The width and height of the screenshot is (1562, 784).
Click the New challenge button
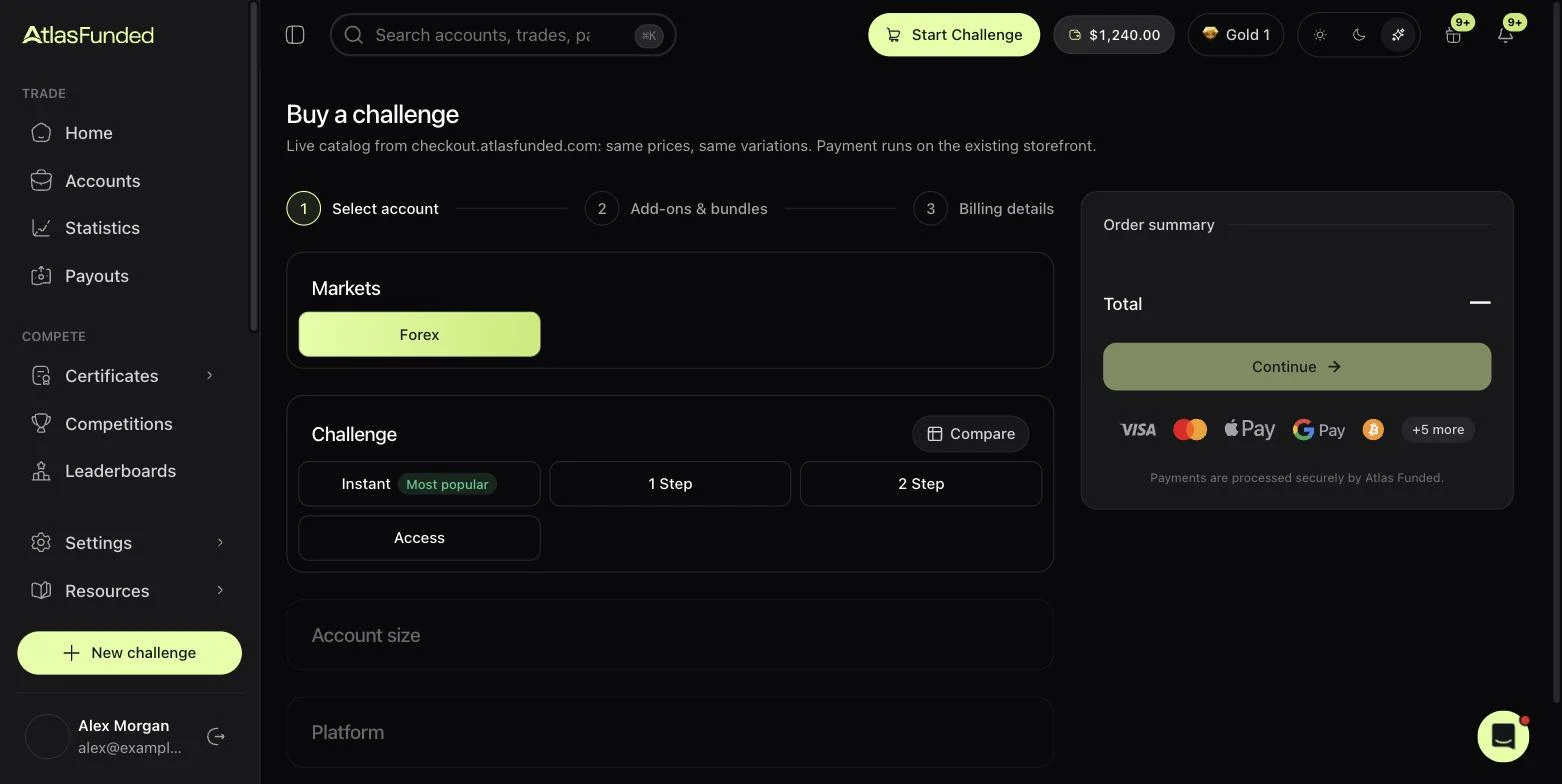129,653
